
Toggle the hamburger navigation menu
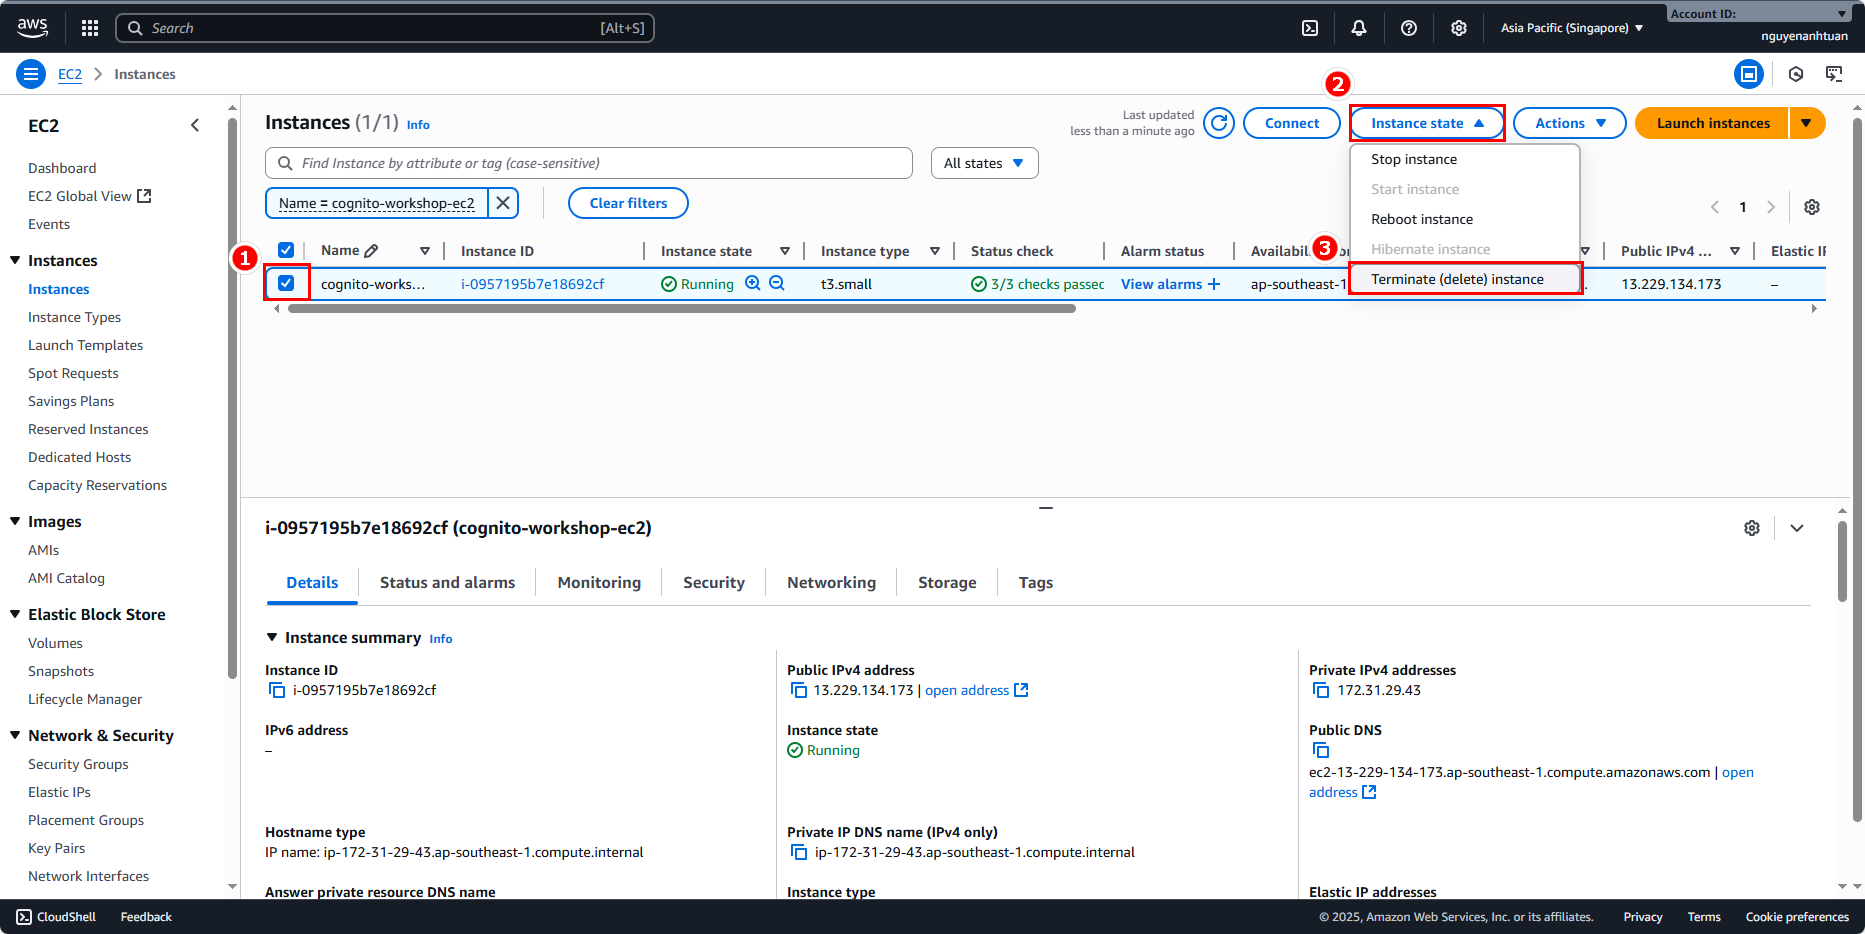31,74
